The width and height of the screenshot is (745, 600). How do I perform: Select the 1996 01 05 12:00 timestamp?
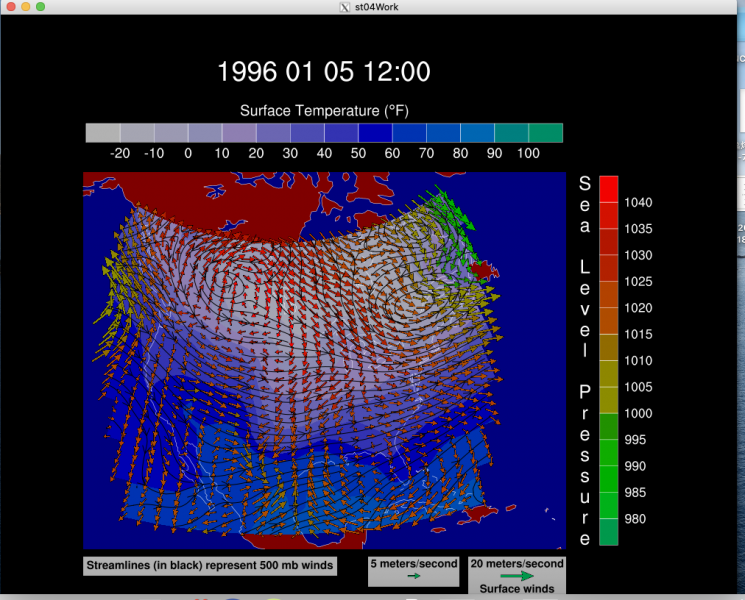324,72
